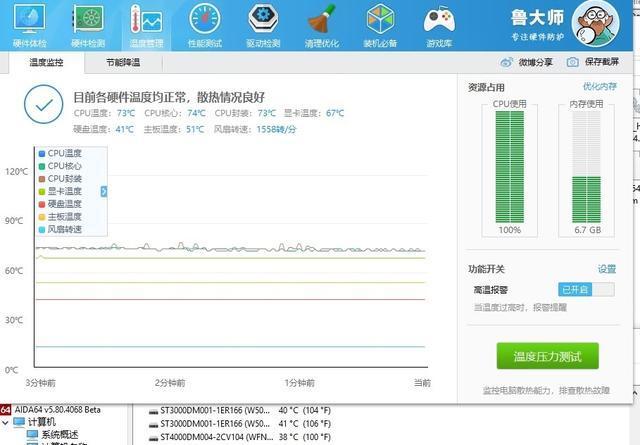Click the 当前 time label on chart
Image resolution: width=640 pixels, height=445 pixels.
(422, 383)
